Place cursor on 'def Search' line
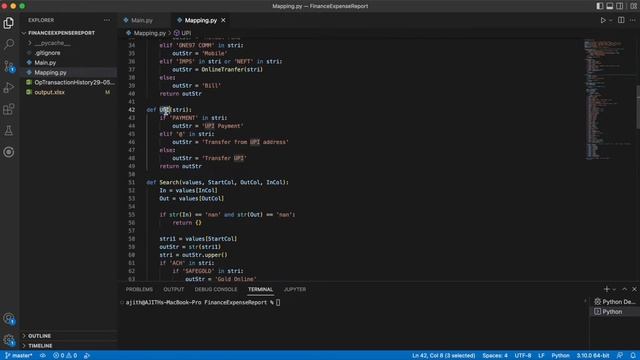This screenshot has height=360, width=640. tap(217, 182)
